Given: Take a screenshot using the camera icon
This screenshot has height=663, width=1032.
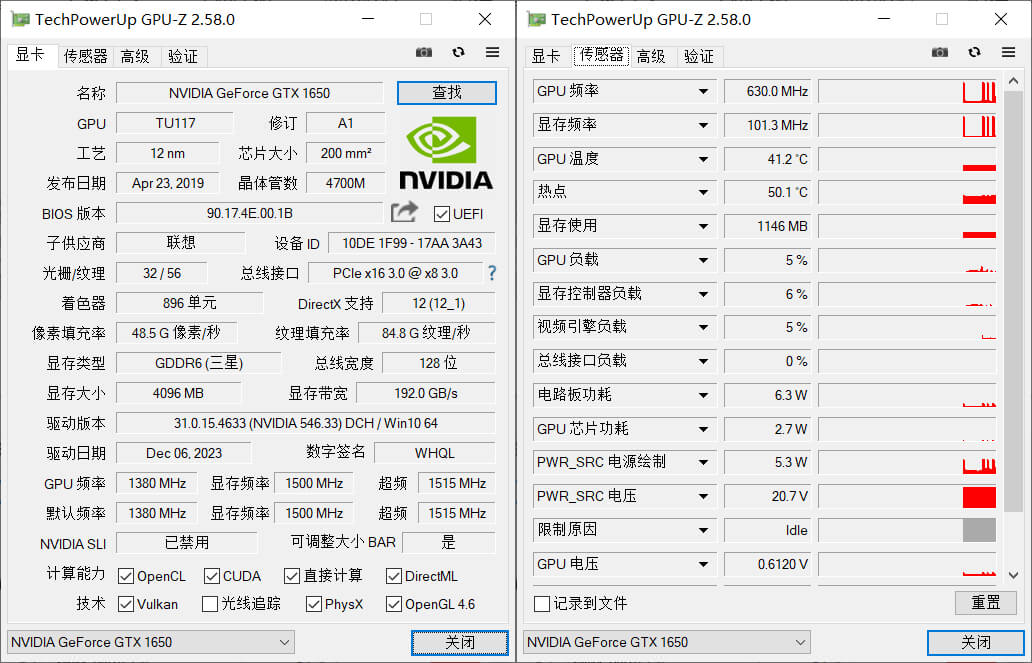Looking at the screenshot, I should point(423,52).
